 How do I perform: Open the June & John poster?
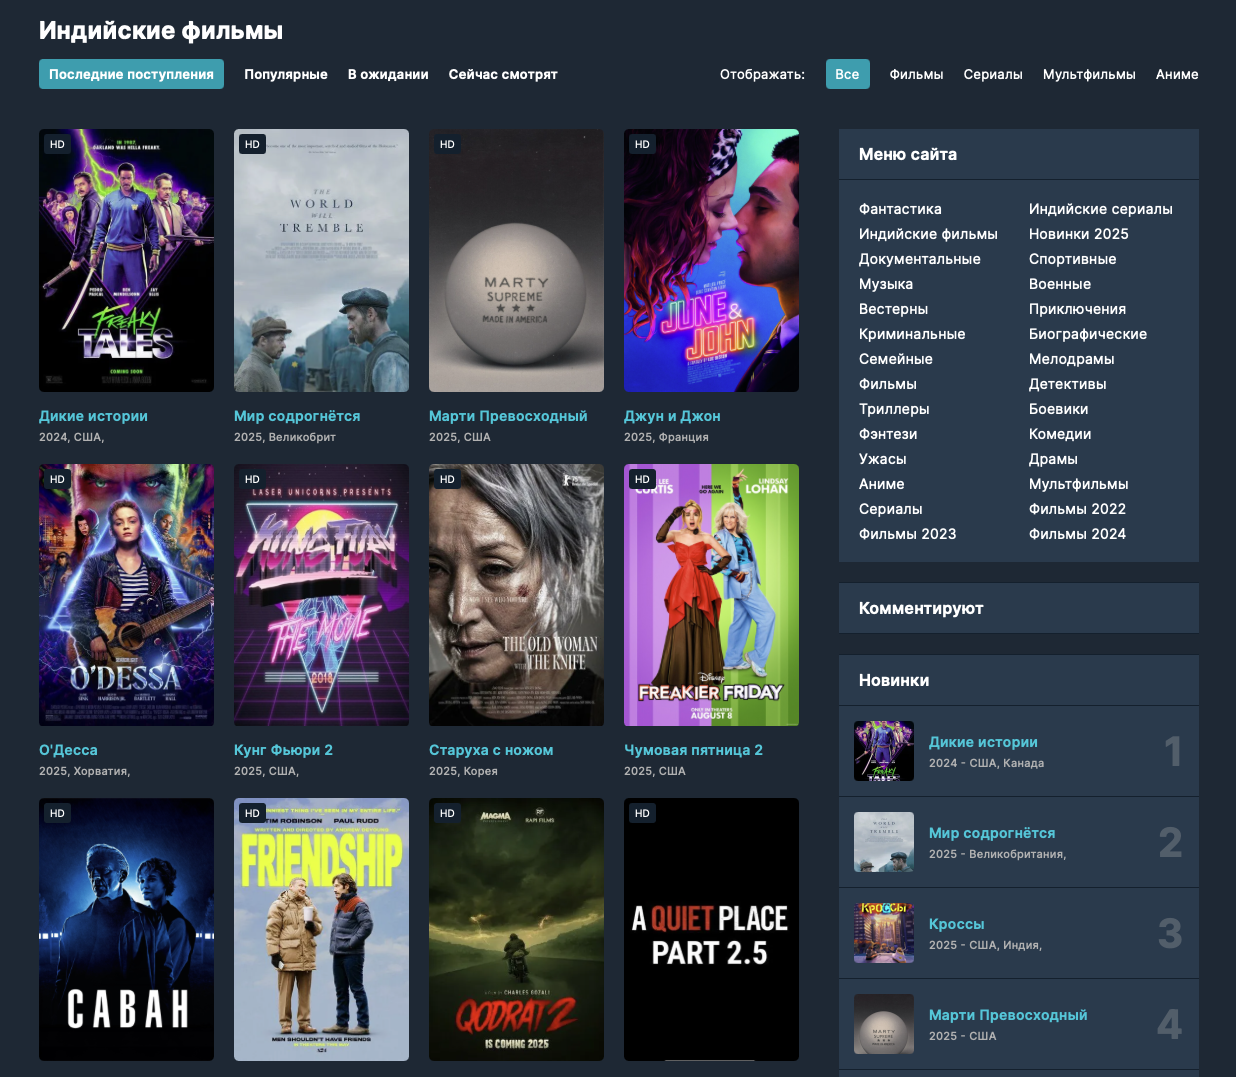711,260
